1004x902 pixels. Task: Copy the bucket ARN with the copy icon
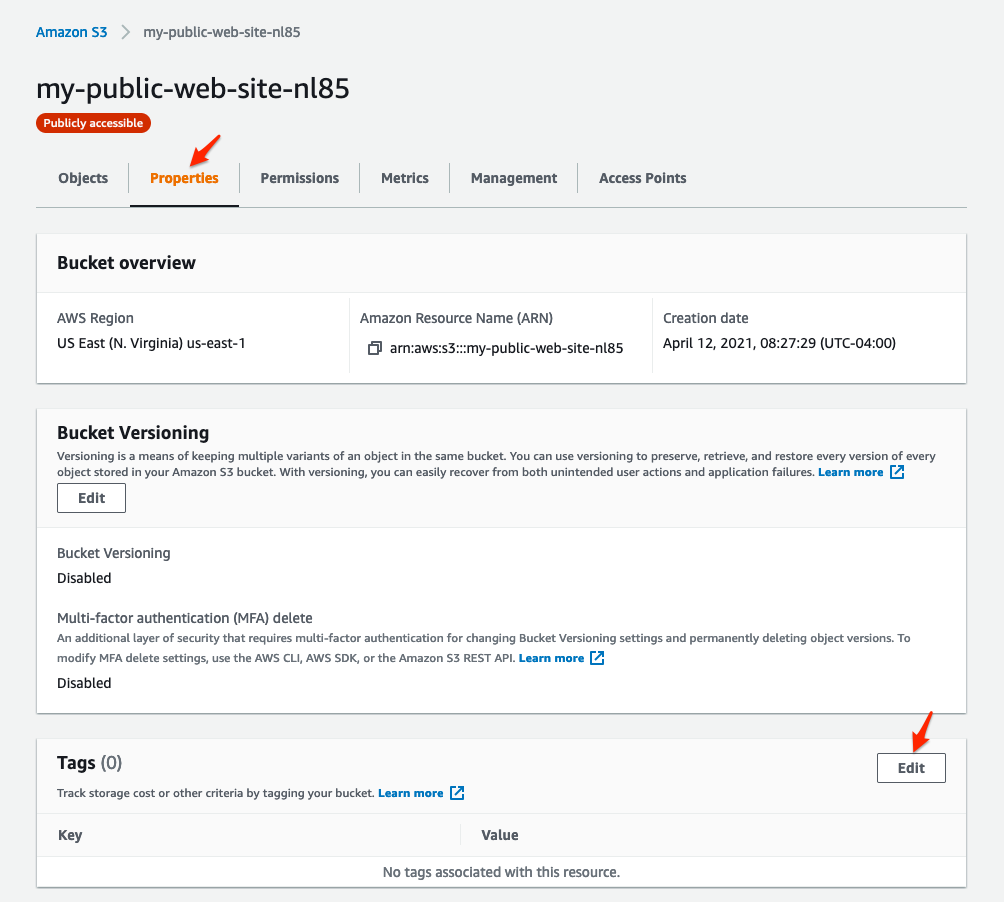[x=375, y=348]
